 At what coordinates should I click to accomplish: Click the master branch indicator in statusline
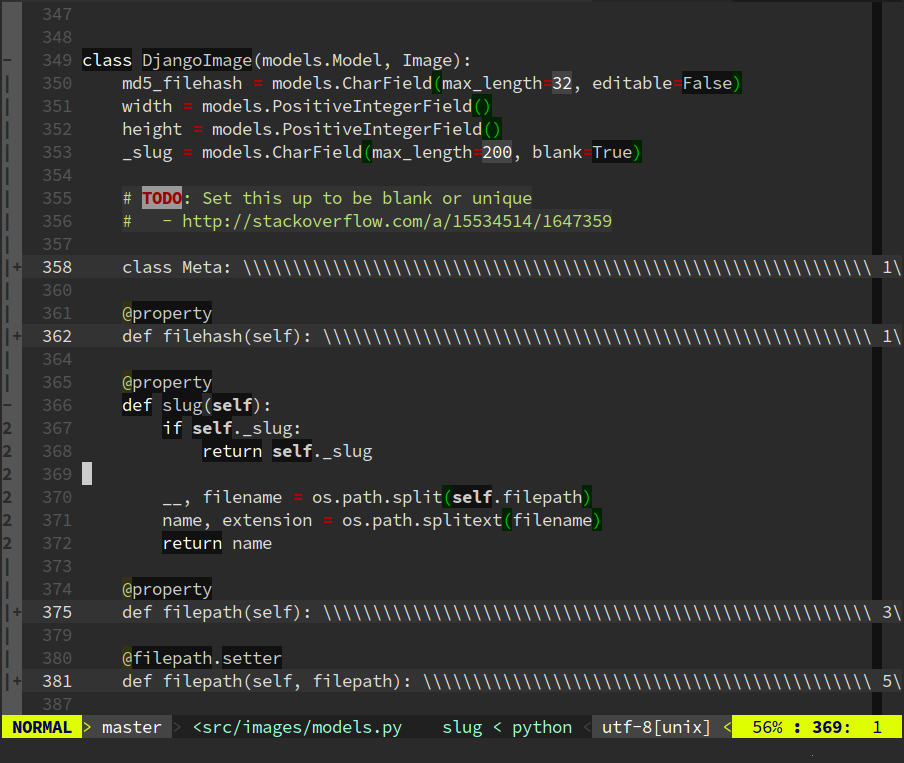pos(131,727)
